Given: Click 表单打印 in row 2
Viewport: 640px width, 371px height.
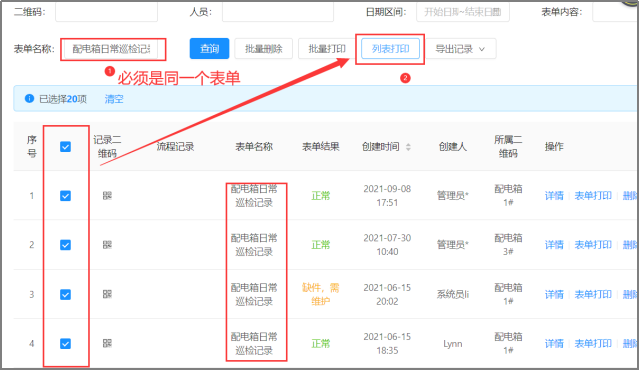Looking at the screenshot, I should coord(593,245).
